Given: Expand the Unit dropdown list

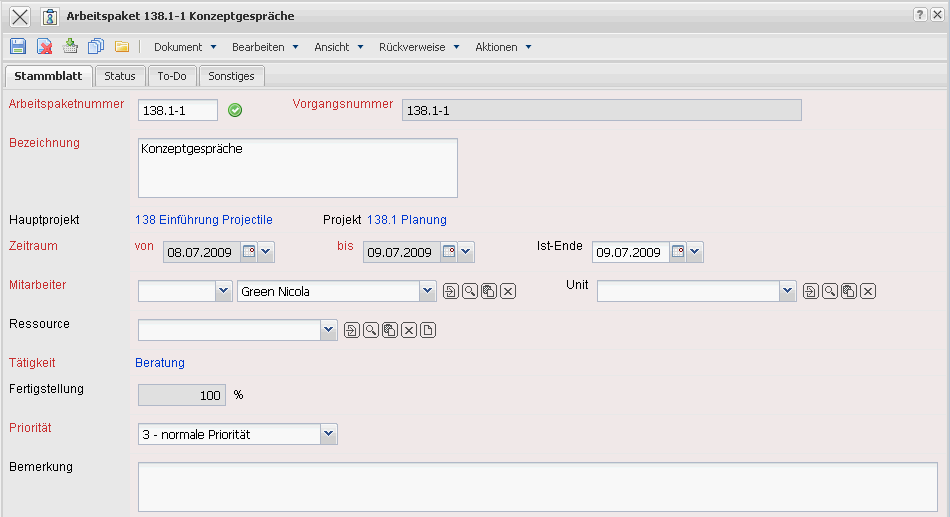Looking at the screenshot, I should (x=787, y=291).
